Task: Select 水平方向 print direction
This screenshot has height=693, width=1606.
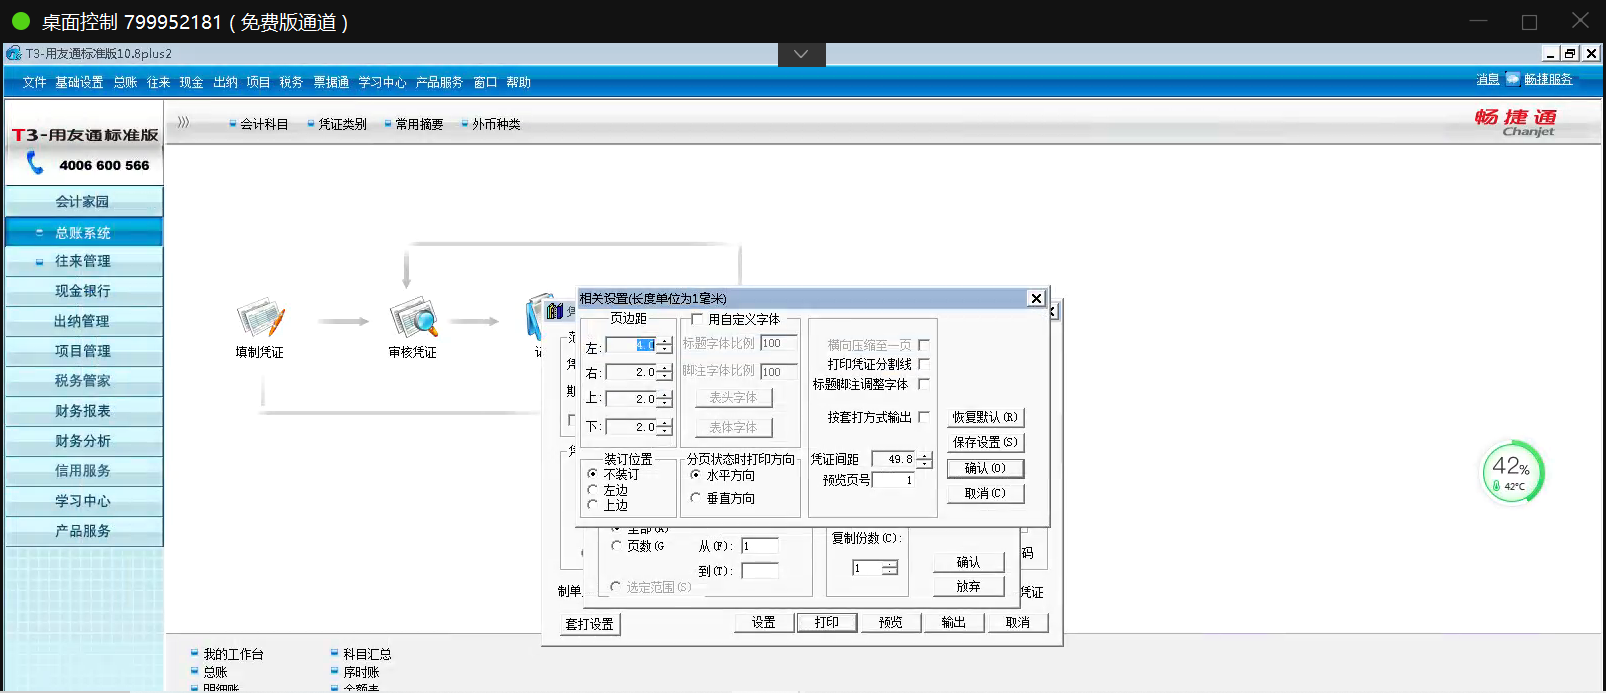Action: (x=695, y=475)
